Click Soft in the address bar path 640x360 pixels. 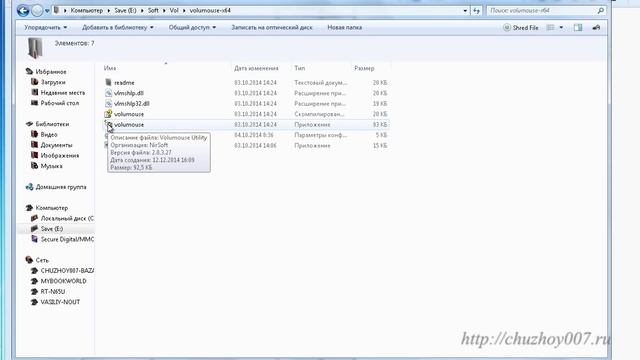(x=153, y=11)
